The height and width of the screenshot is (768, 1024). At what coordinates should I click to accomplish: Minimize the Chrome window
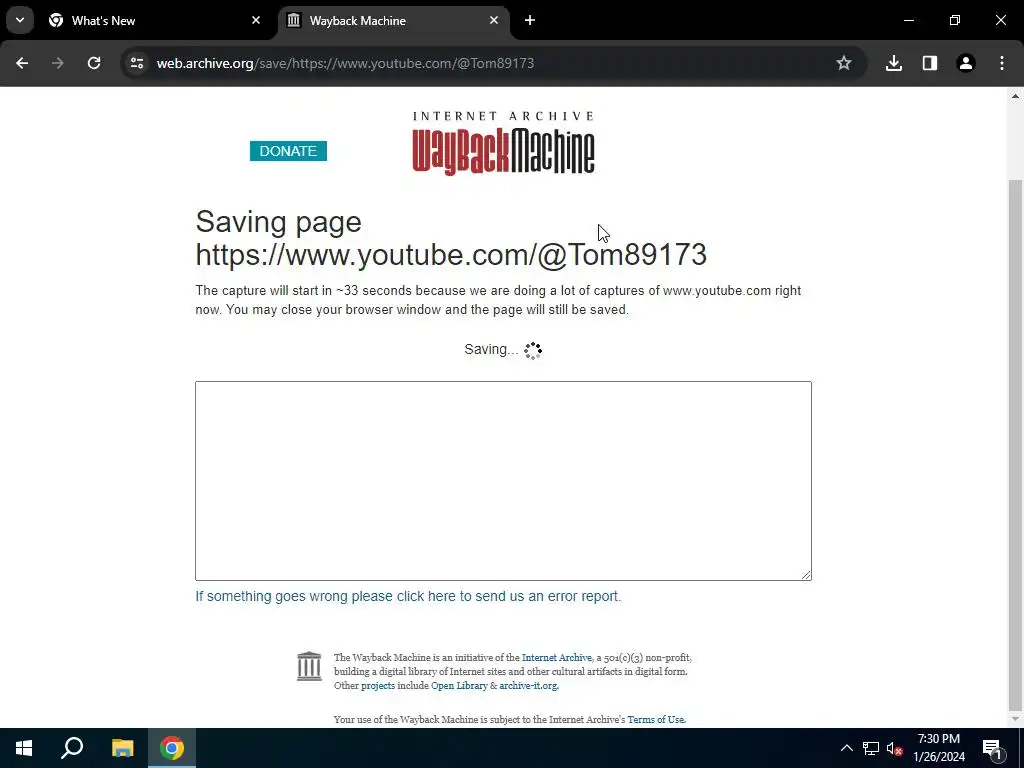coord(908,20)
